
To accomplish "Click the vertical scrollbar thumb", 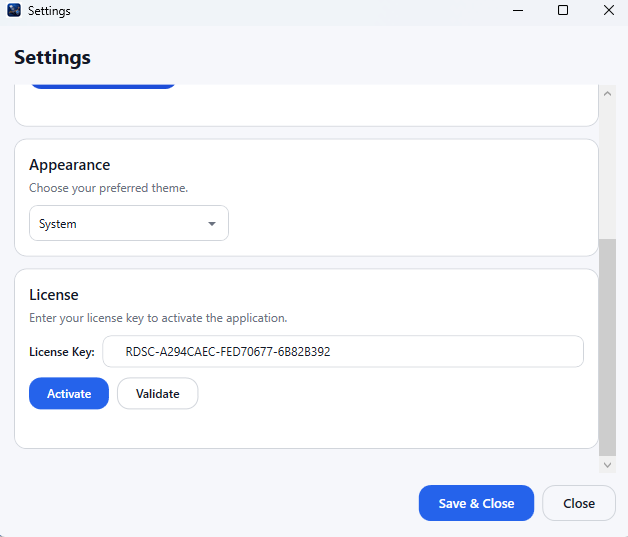I will [x=607, y=347].
